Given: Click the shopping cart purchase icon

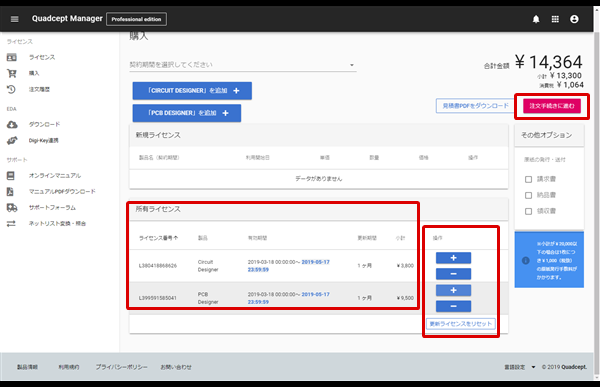Looking at the screenshot, I should 11,73.
